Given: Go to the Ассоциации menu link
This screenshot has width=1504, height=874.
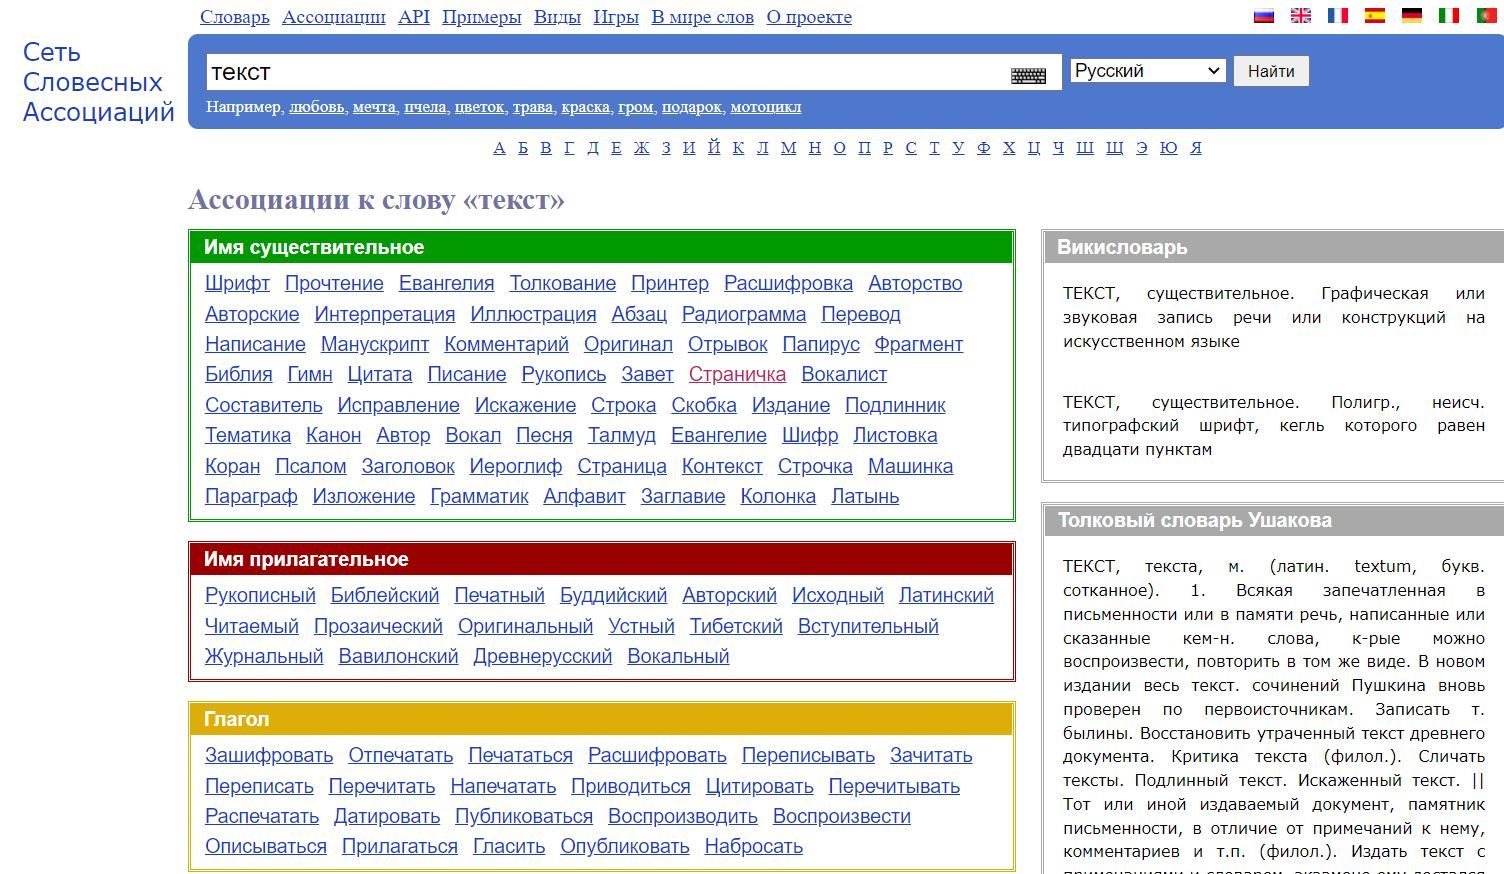Looking at the screenshot, I should click(333, 17).
